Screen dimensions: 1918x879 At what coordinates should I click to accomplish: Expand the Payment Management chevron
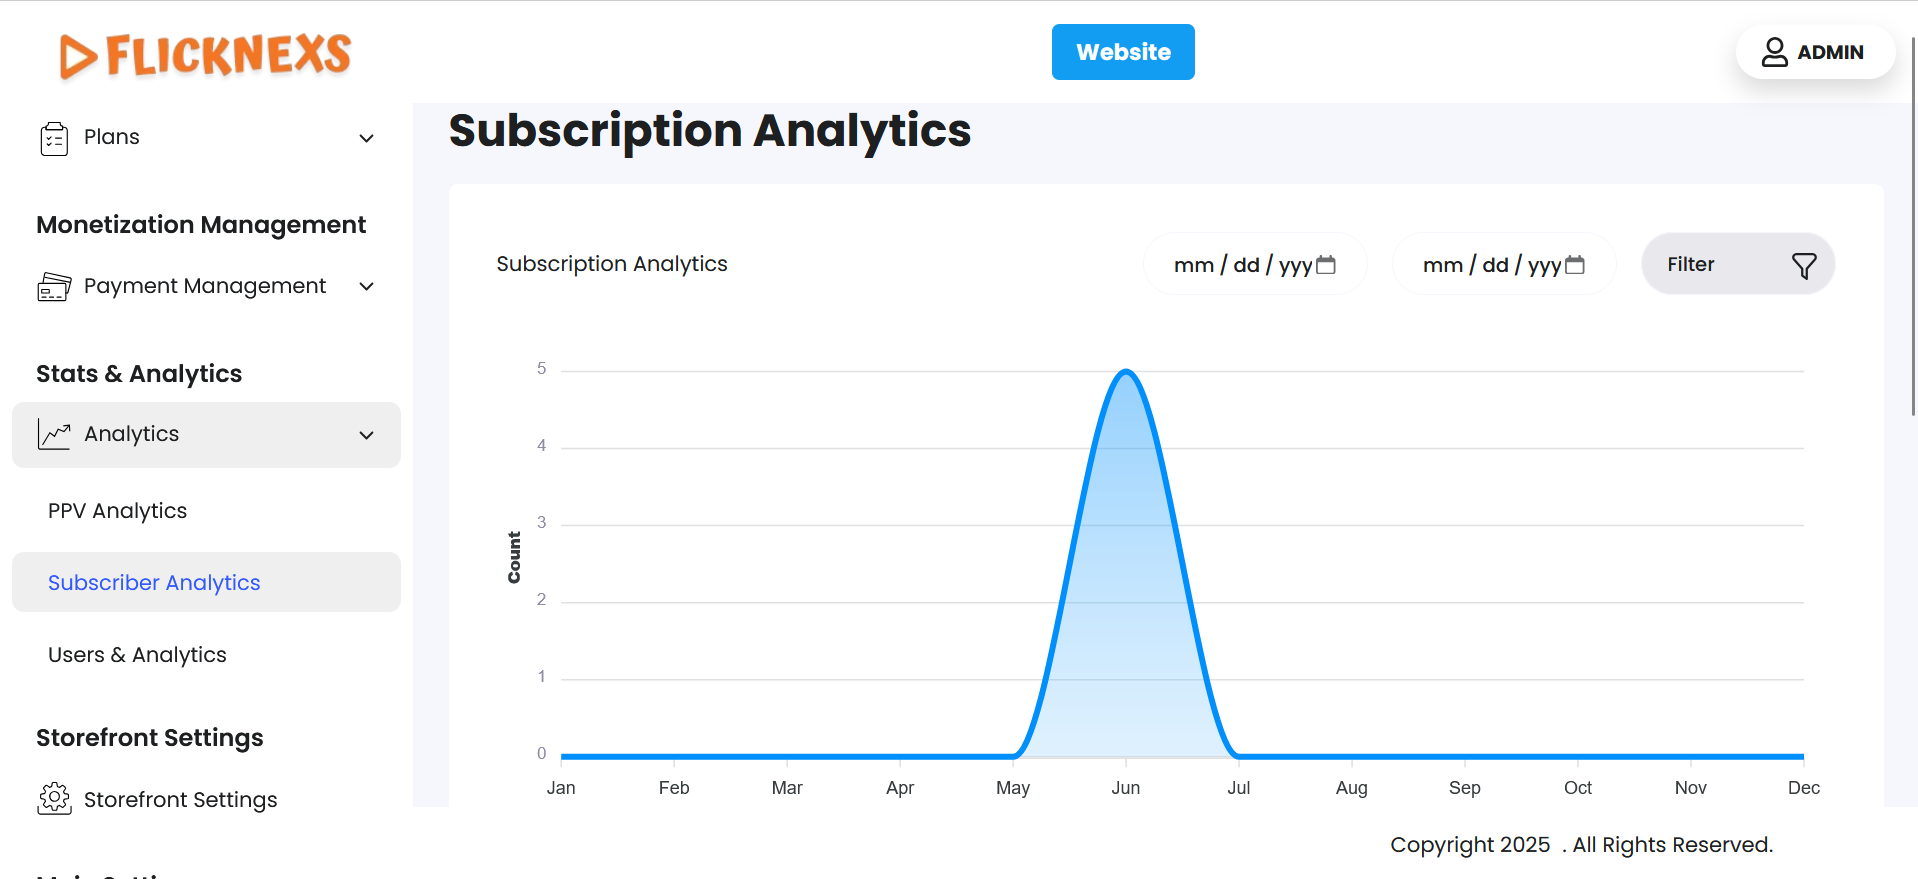click(367, 287)
